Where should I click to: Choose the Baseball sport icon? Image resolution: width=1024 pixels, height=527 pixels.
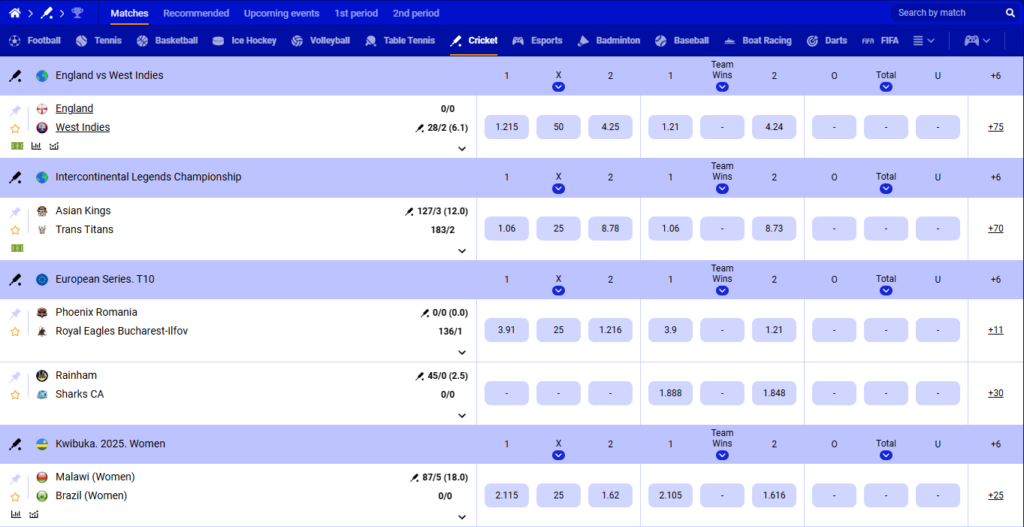tap(661, 40)
